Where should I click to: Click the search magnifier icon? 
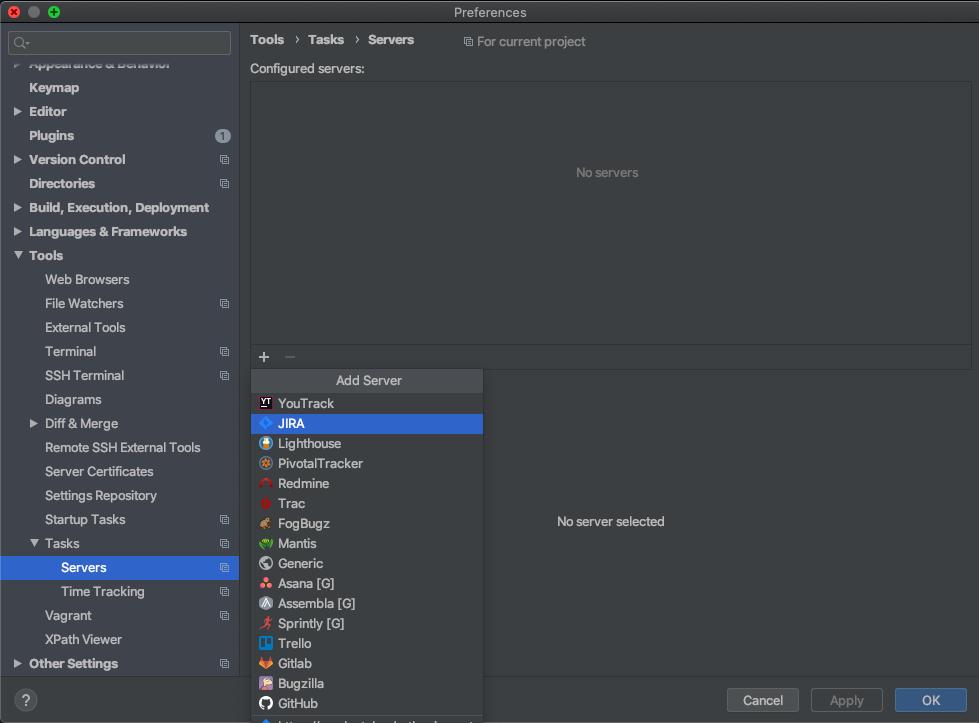21,42
